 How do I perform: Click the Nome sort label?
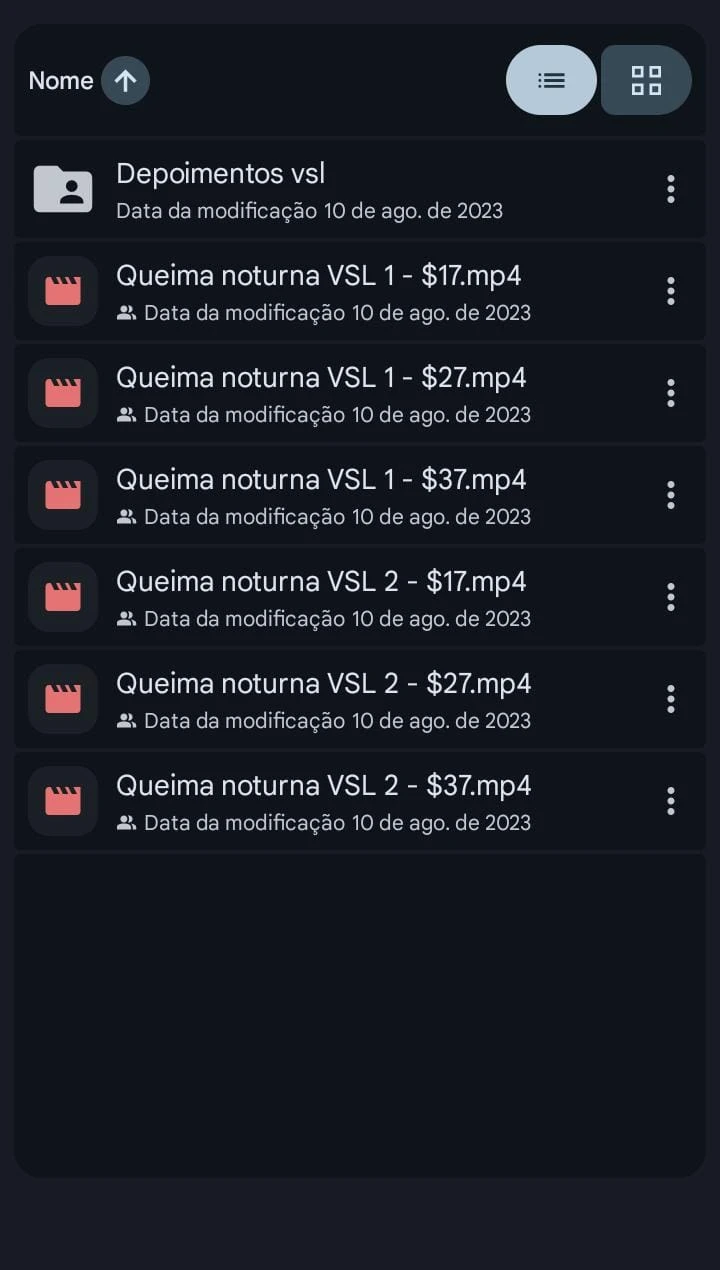[61, 81]
